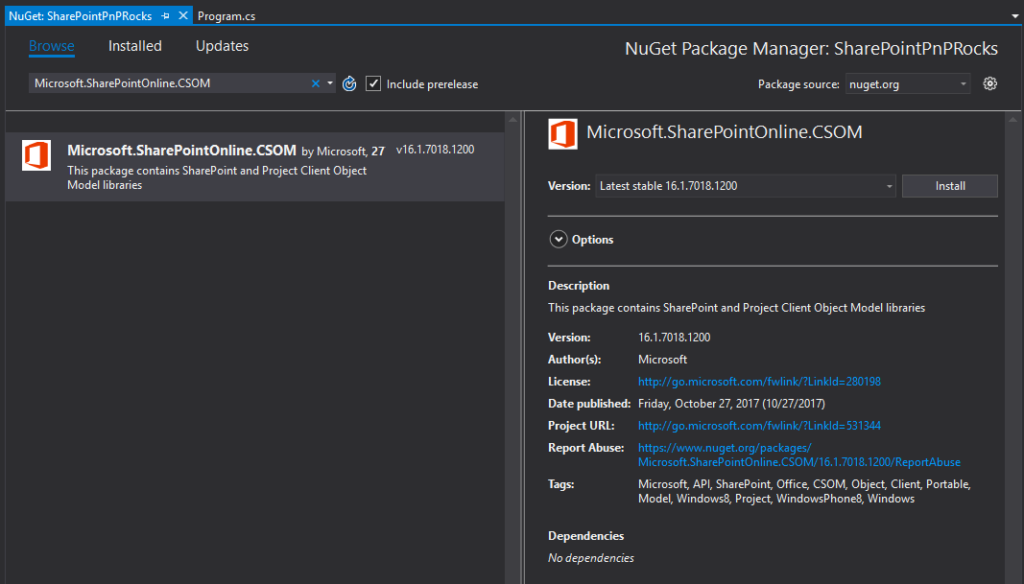Image resolution: width=1024 pixels, height=584 pixels.
Task: Click the Description heading
Action: pyautogui.click(x=579, y=285)
